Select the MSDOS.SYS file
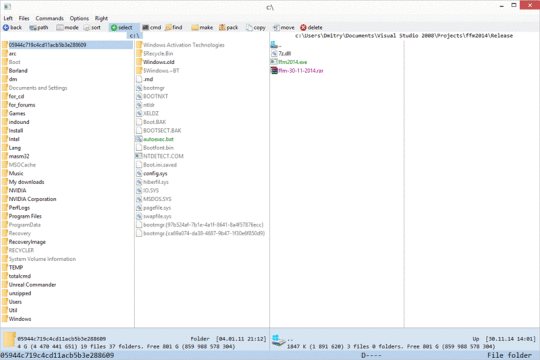 157,199
